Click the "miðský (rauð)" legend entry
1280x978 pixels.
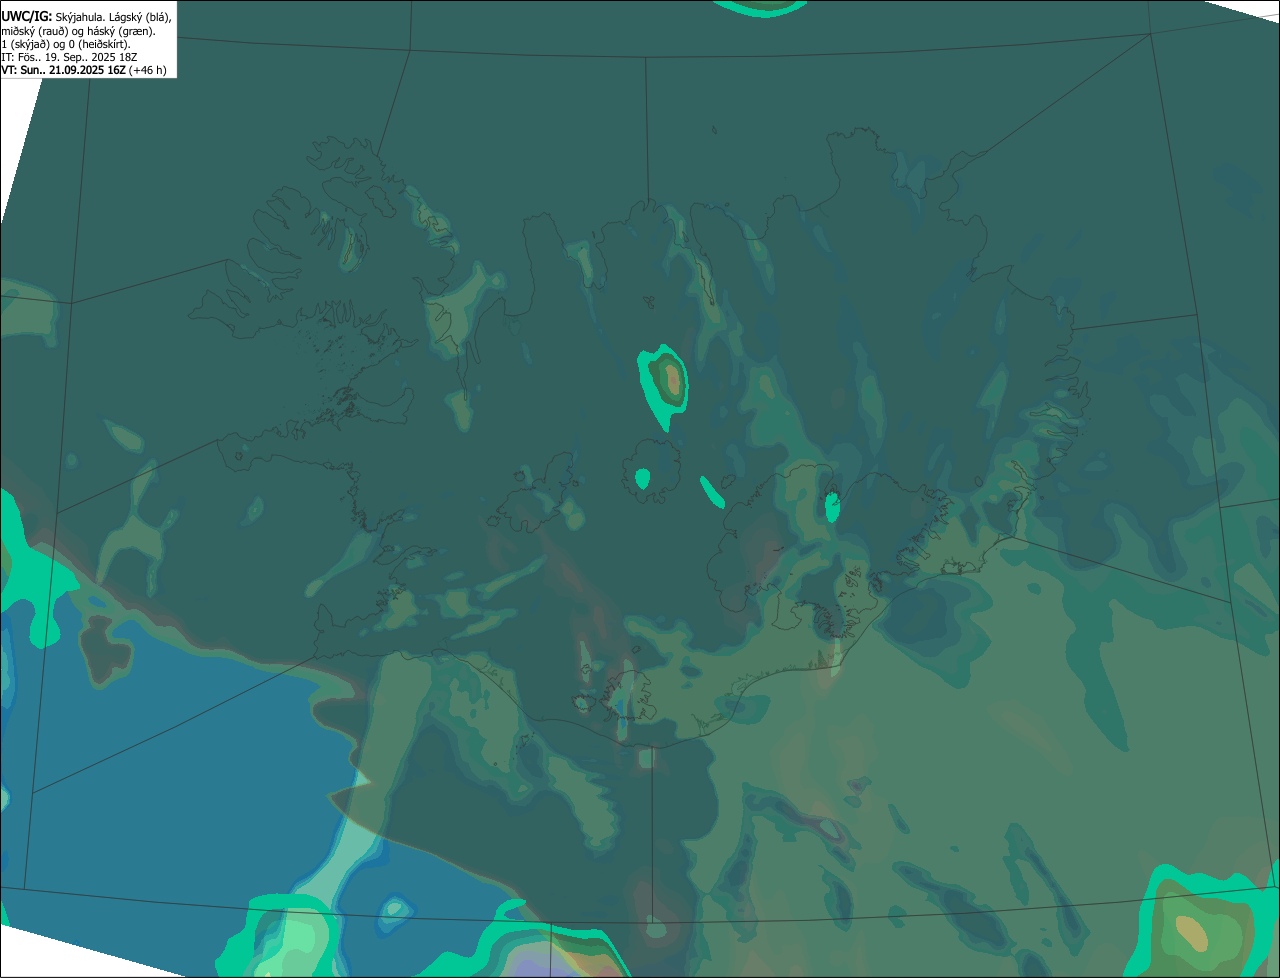tap(35, 31)
